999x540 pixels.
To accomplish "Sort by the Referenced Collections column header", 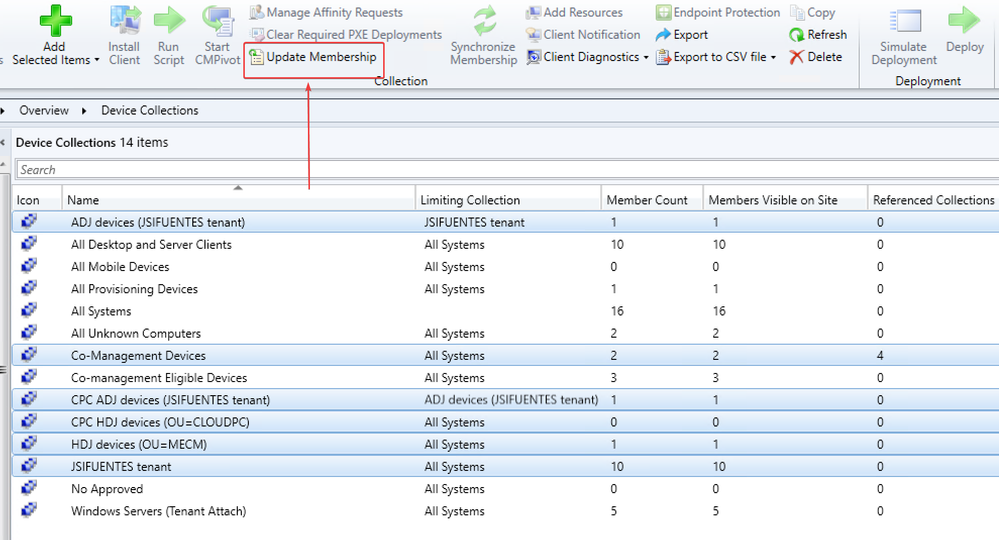I will click(x=933, y=199).
